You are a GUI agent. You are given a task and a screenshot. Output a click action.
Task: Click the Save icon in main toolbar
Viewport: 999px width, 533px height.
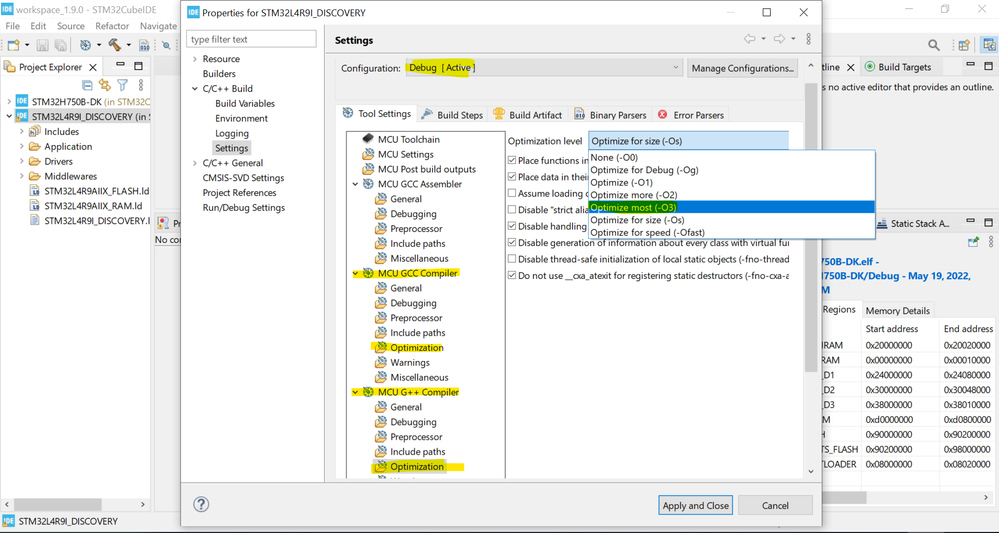point(43,45)
